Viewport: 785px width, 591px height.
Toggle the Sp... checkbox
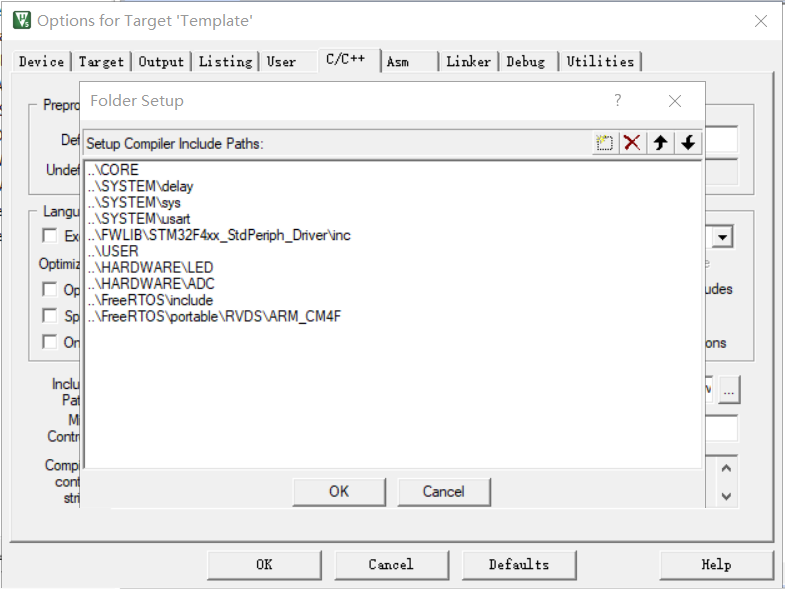click(50, 316)
